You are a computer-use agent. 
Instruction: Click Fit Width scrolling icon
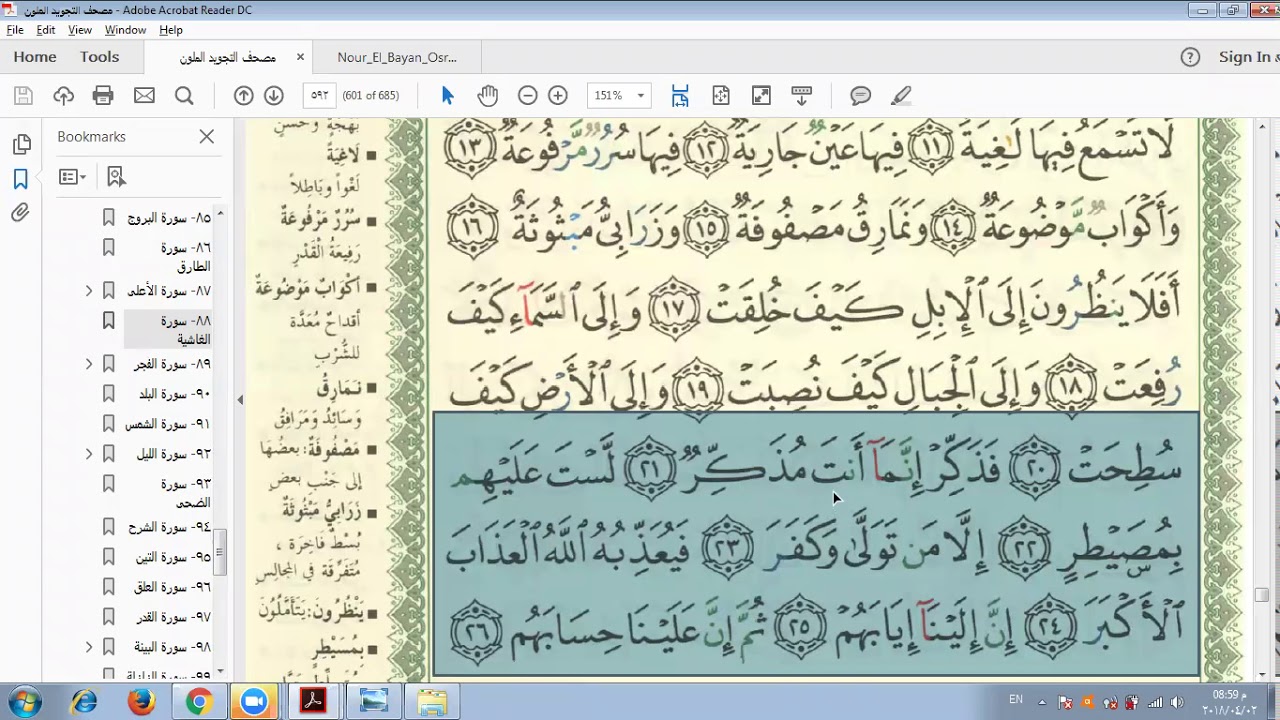point(680,95)
